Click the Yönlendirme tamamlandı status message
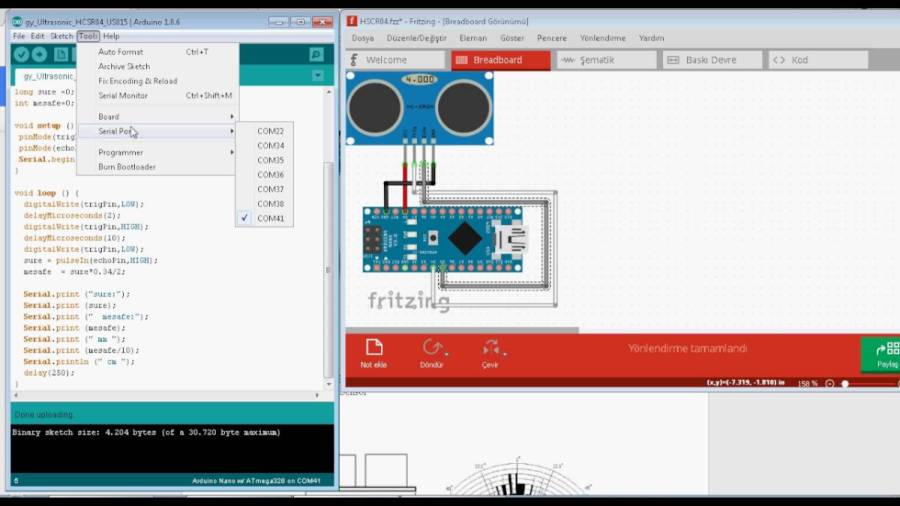The width and height of the screenshot is (900, 506). pyautogui.click(x=687, y=348)
